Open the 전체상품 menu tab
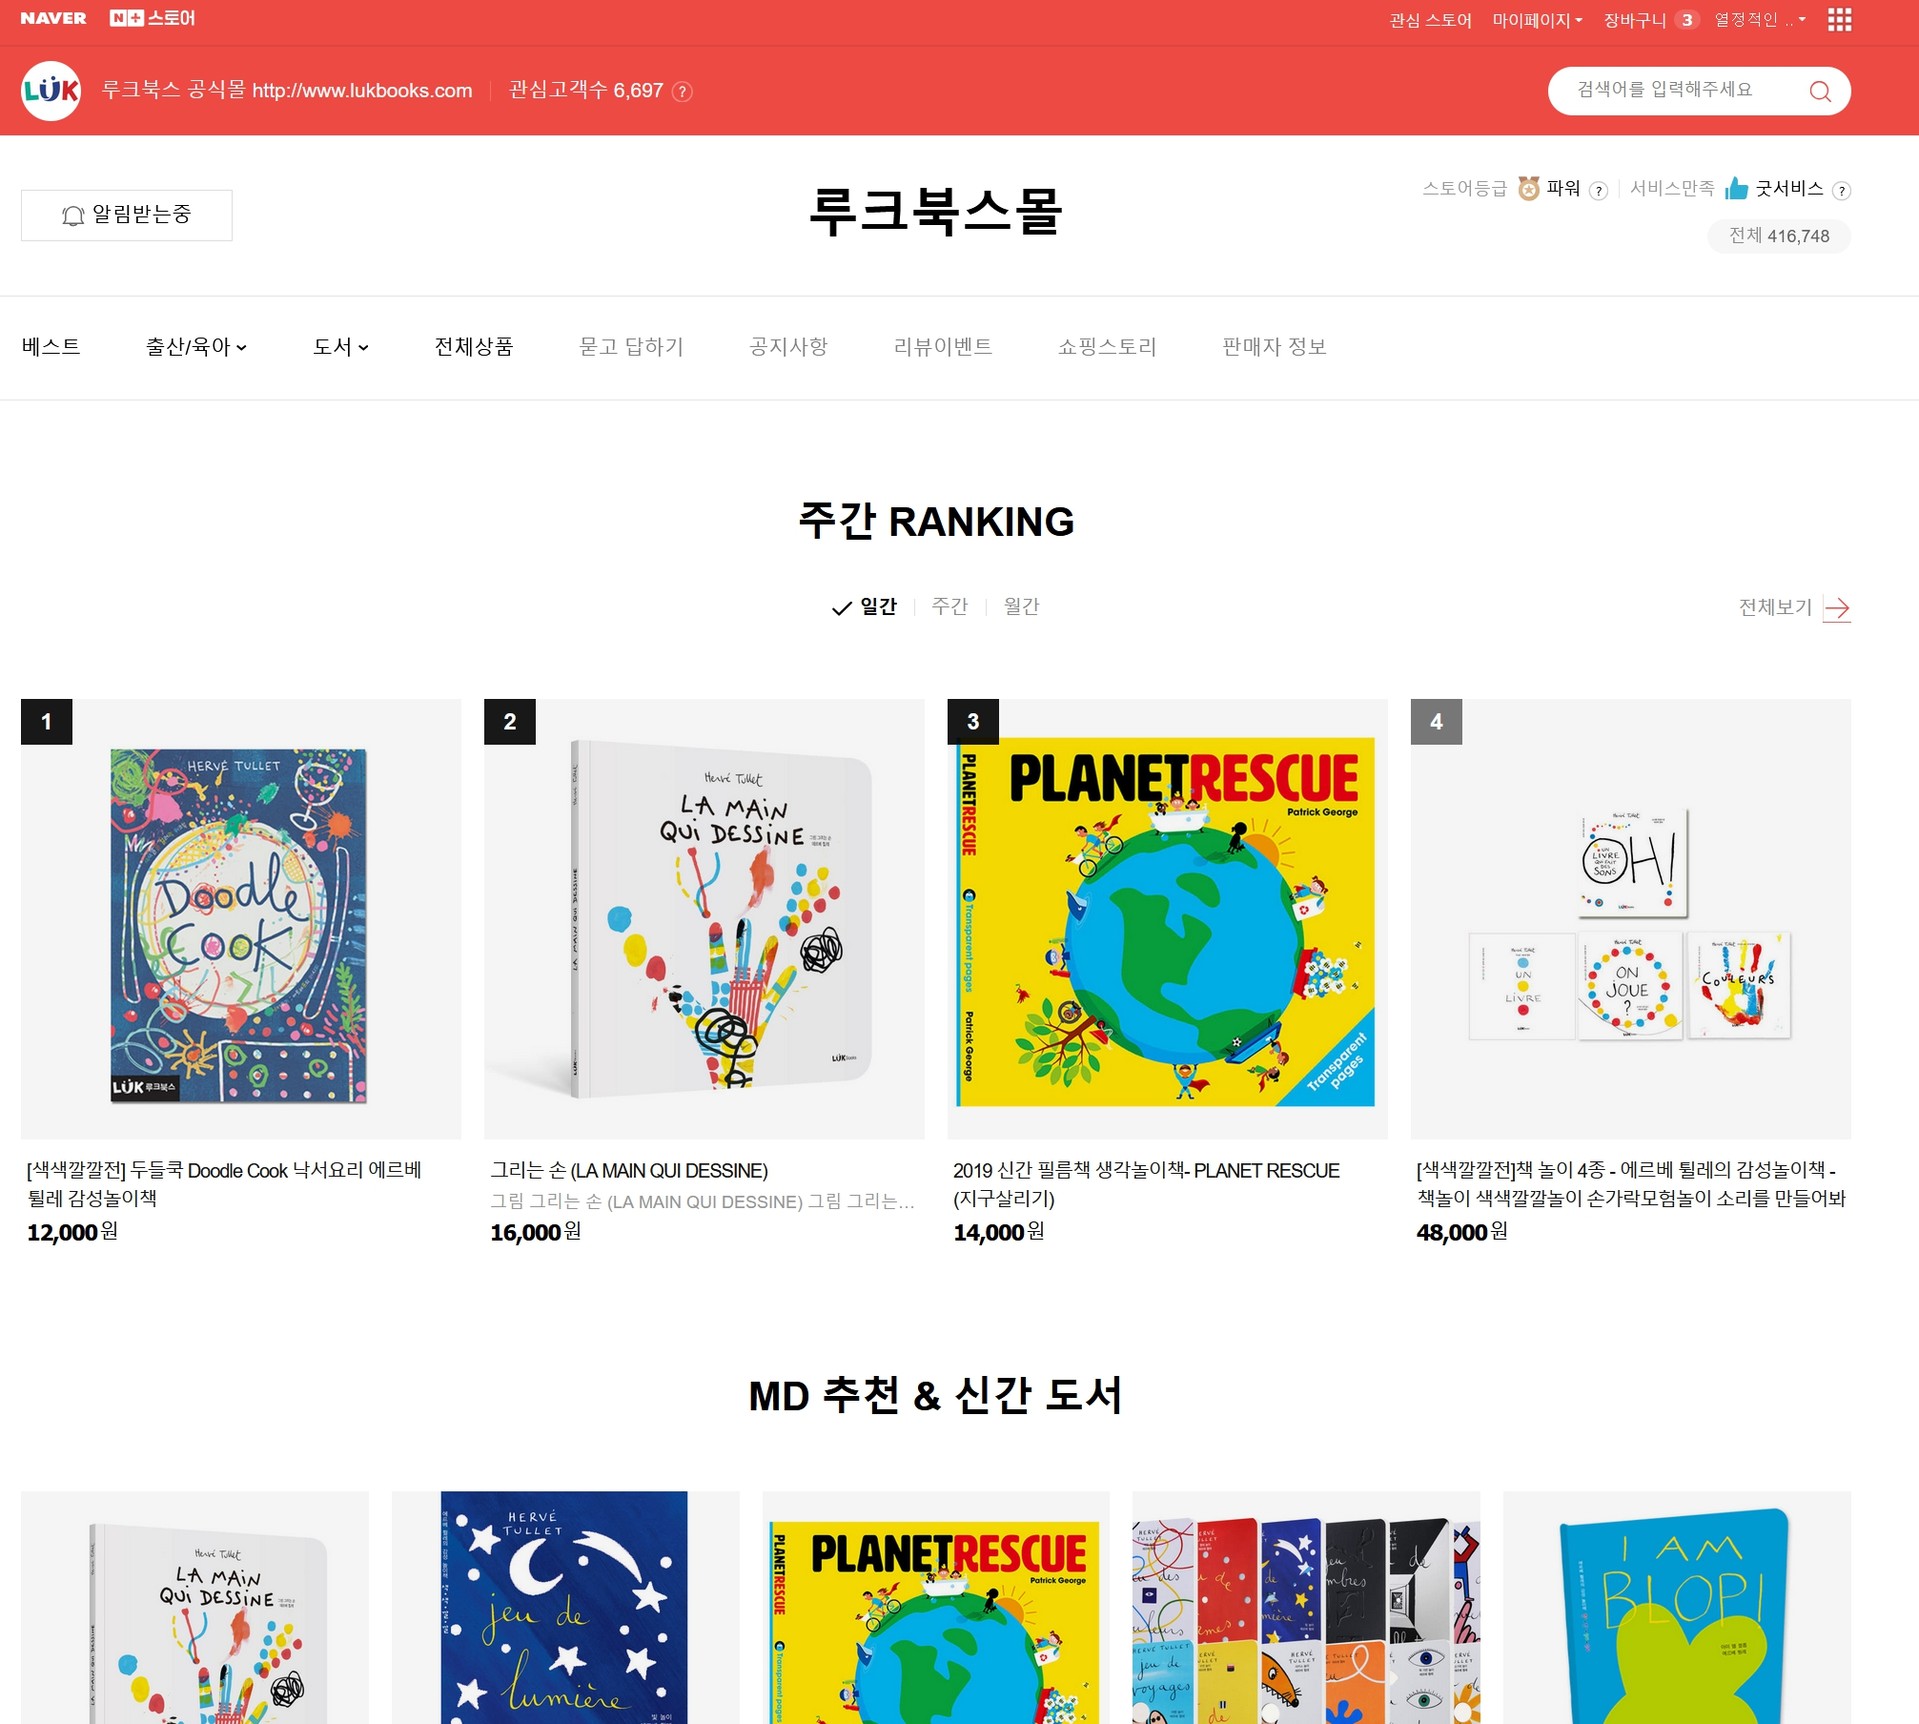The image size is (1919, 1724). 473,347
